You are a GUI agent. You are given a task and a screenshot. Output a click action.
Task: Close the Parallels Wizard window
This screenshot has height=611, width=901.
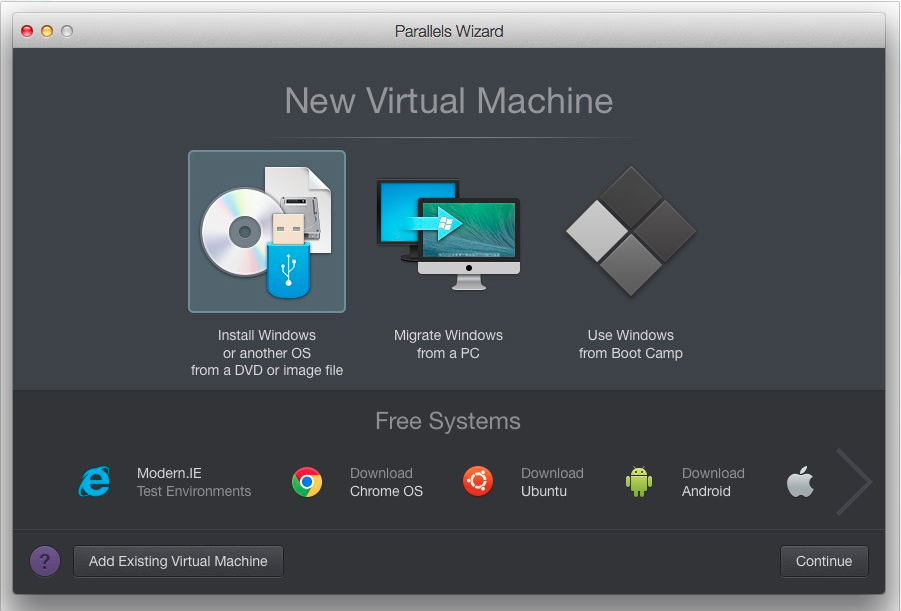27,31
